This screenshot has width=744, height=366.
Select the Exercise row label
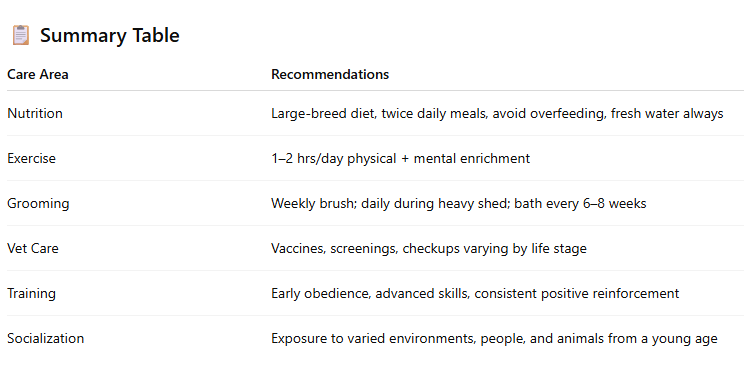tap(31, 158)
